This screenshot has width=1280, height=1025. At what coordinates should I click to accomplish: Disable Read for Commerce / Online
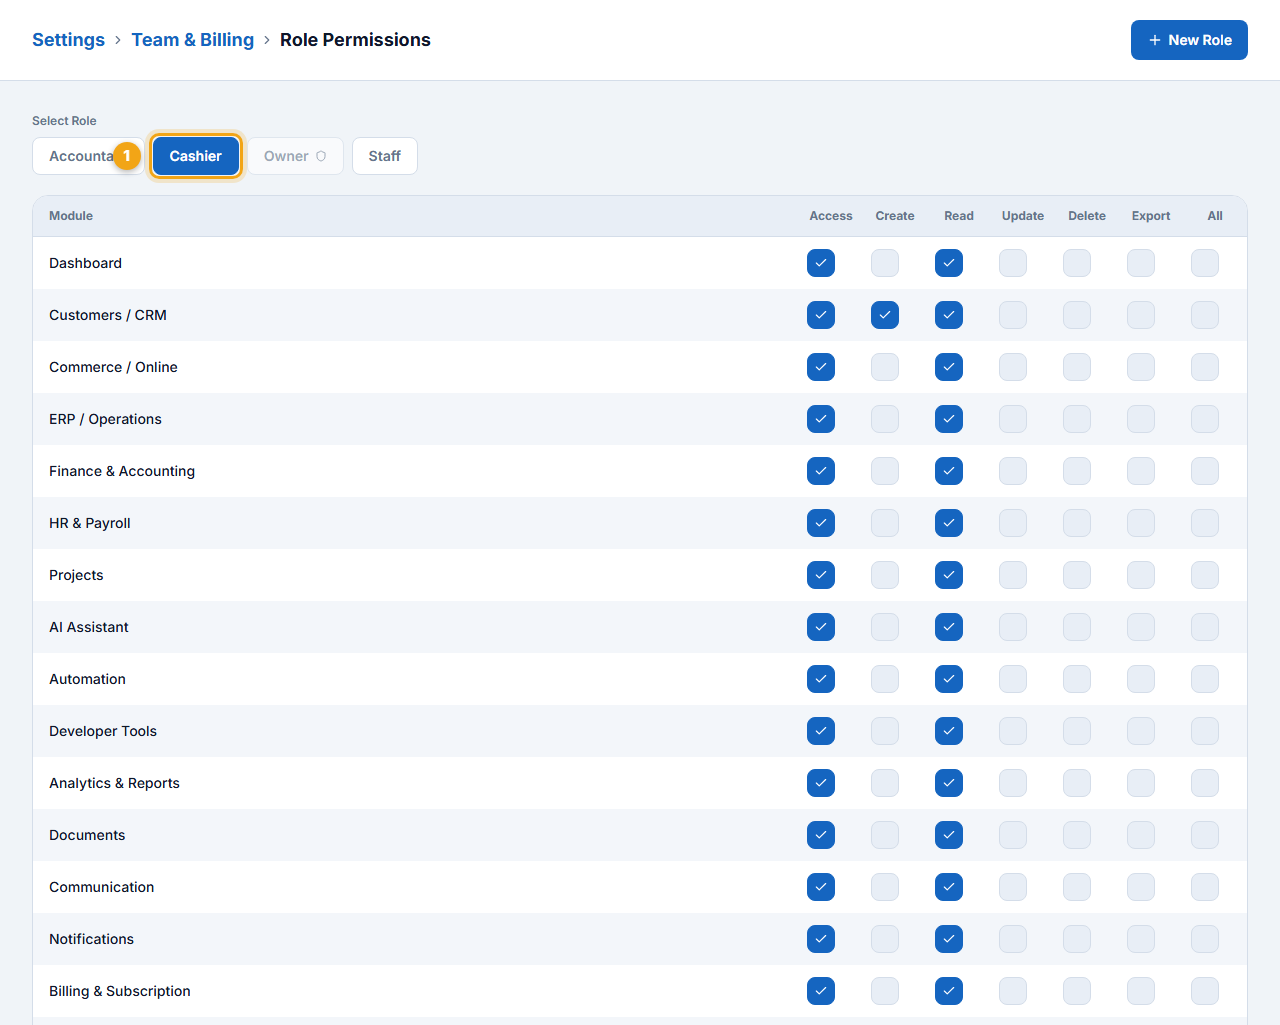click(949, 367)
